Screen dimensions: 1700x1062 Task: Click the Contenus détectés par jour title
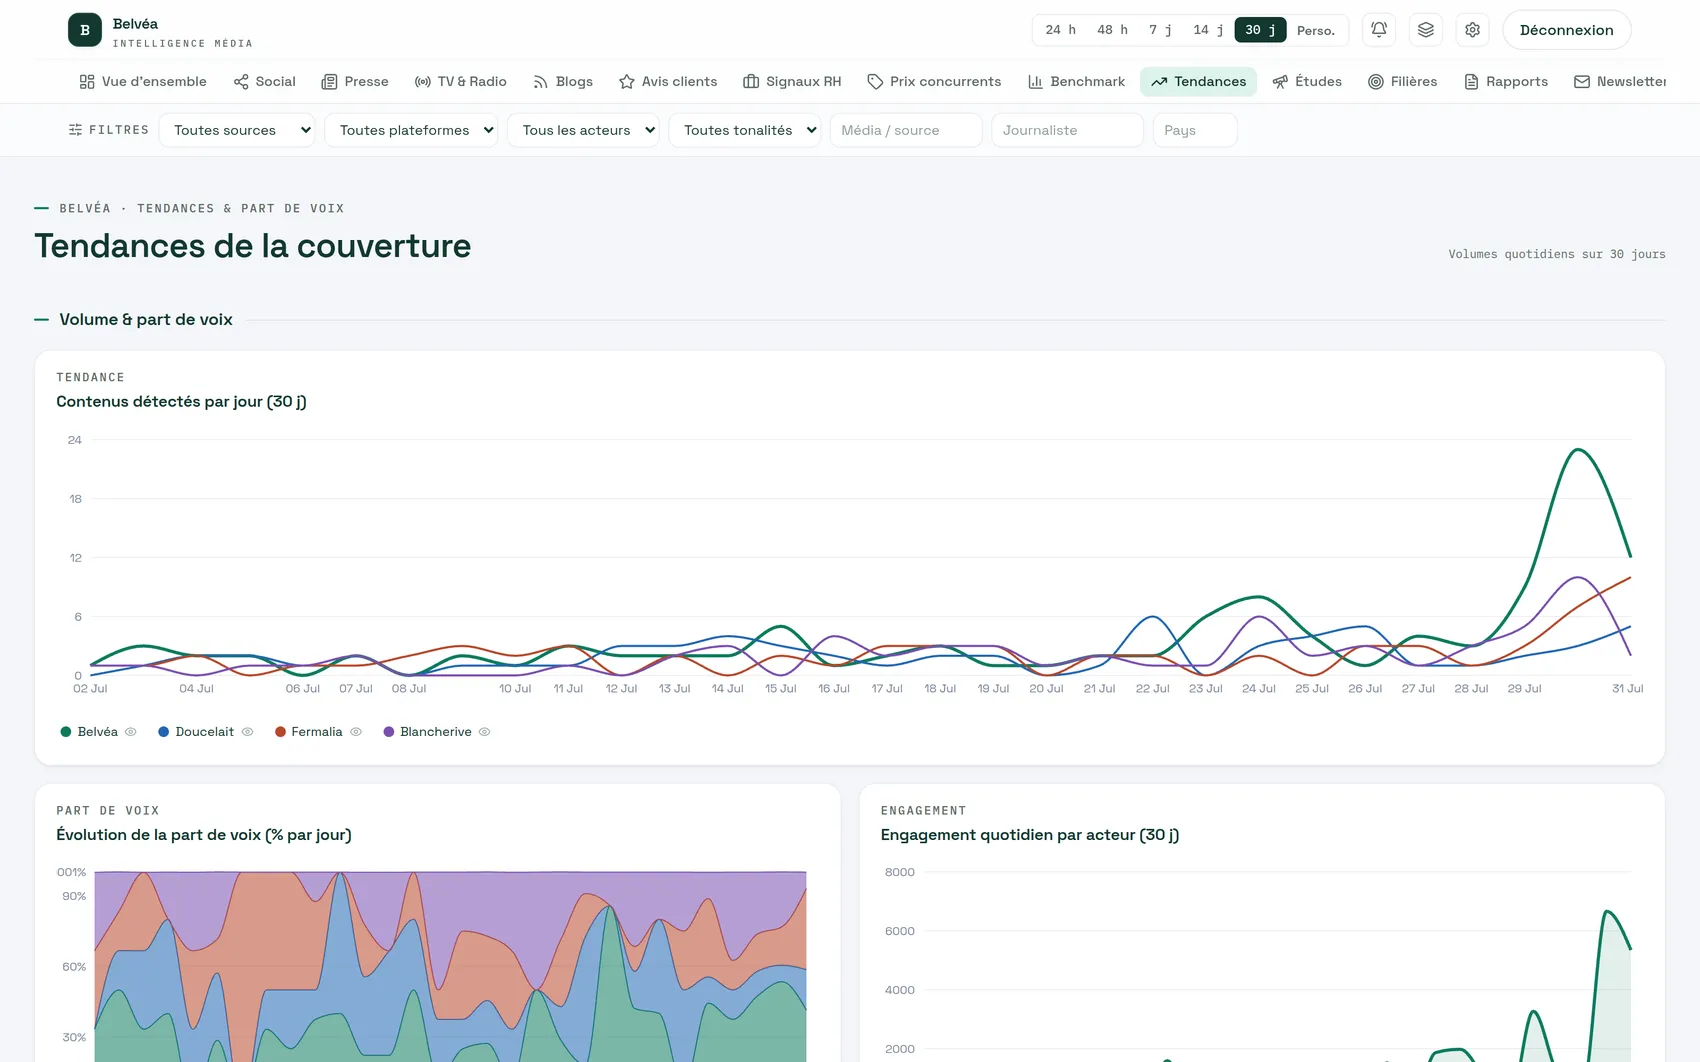coord(181,402)
